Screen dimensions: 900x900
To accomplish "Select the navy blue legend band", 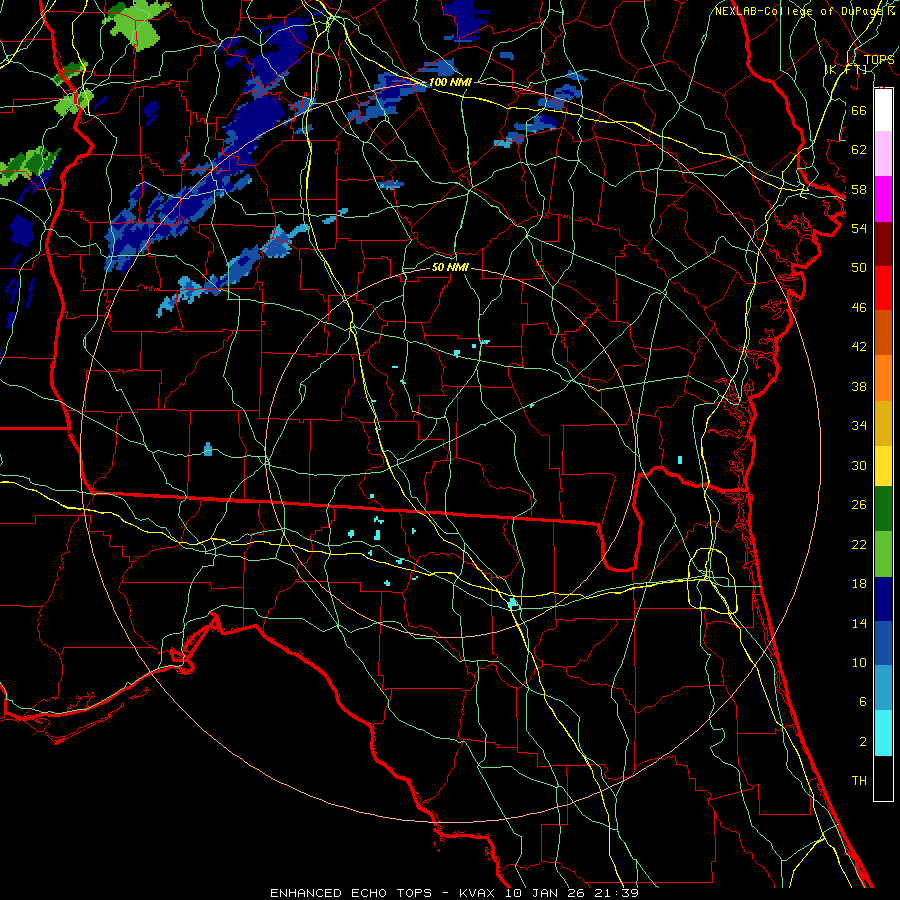I will (x=883, y=599).
